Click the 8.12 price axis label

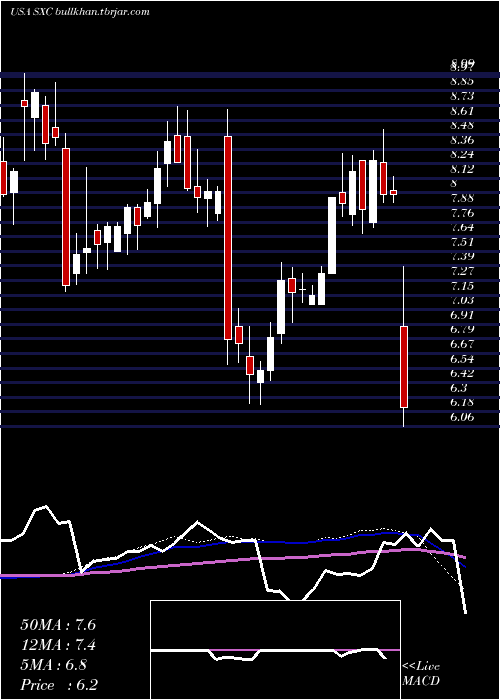462,169
